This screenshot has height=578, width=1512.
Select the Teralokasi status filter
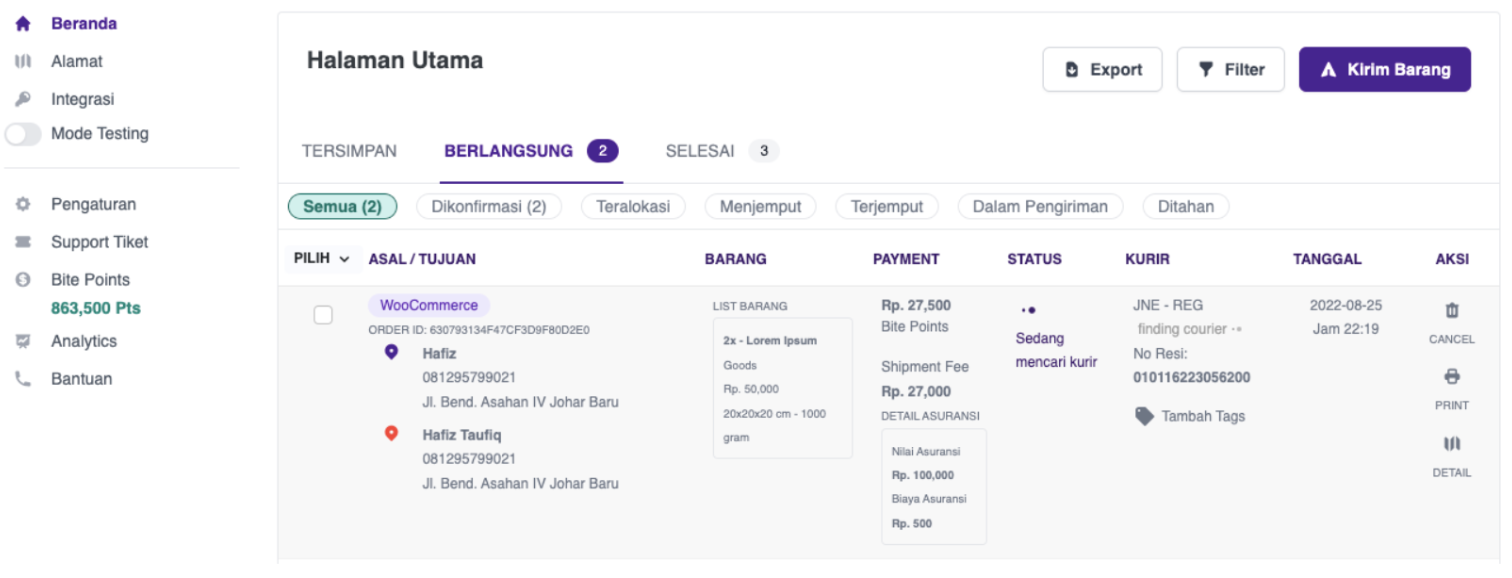(633, 207)
